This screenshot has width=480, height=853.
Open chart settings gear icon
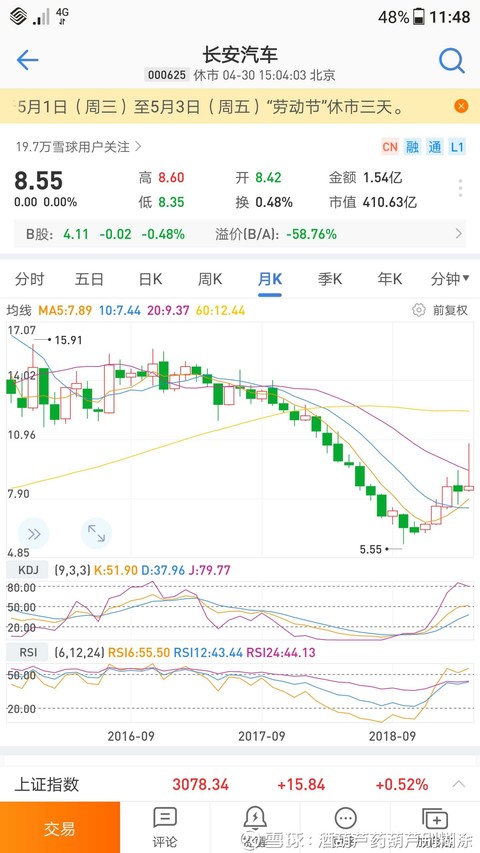419,310
